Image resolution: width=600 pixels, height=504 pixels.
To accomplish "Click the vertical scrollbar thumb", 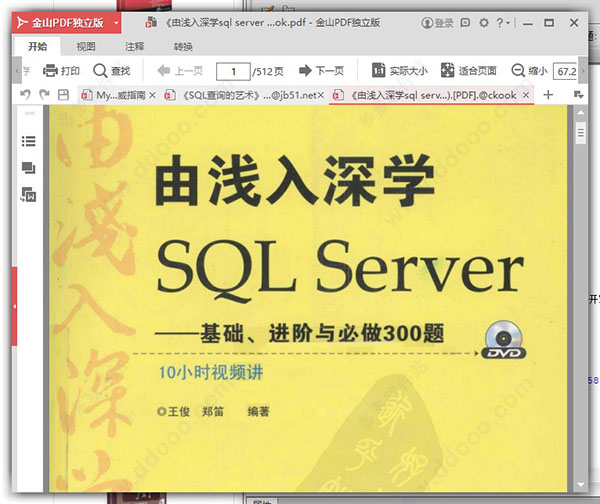I will click(580, 133).
